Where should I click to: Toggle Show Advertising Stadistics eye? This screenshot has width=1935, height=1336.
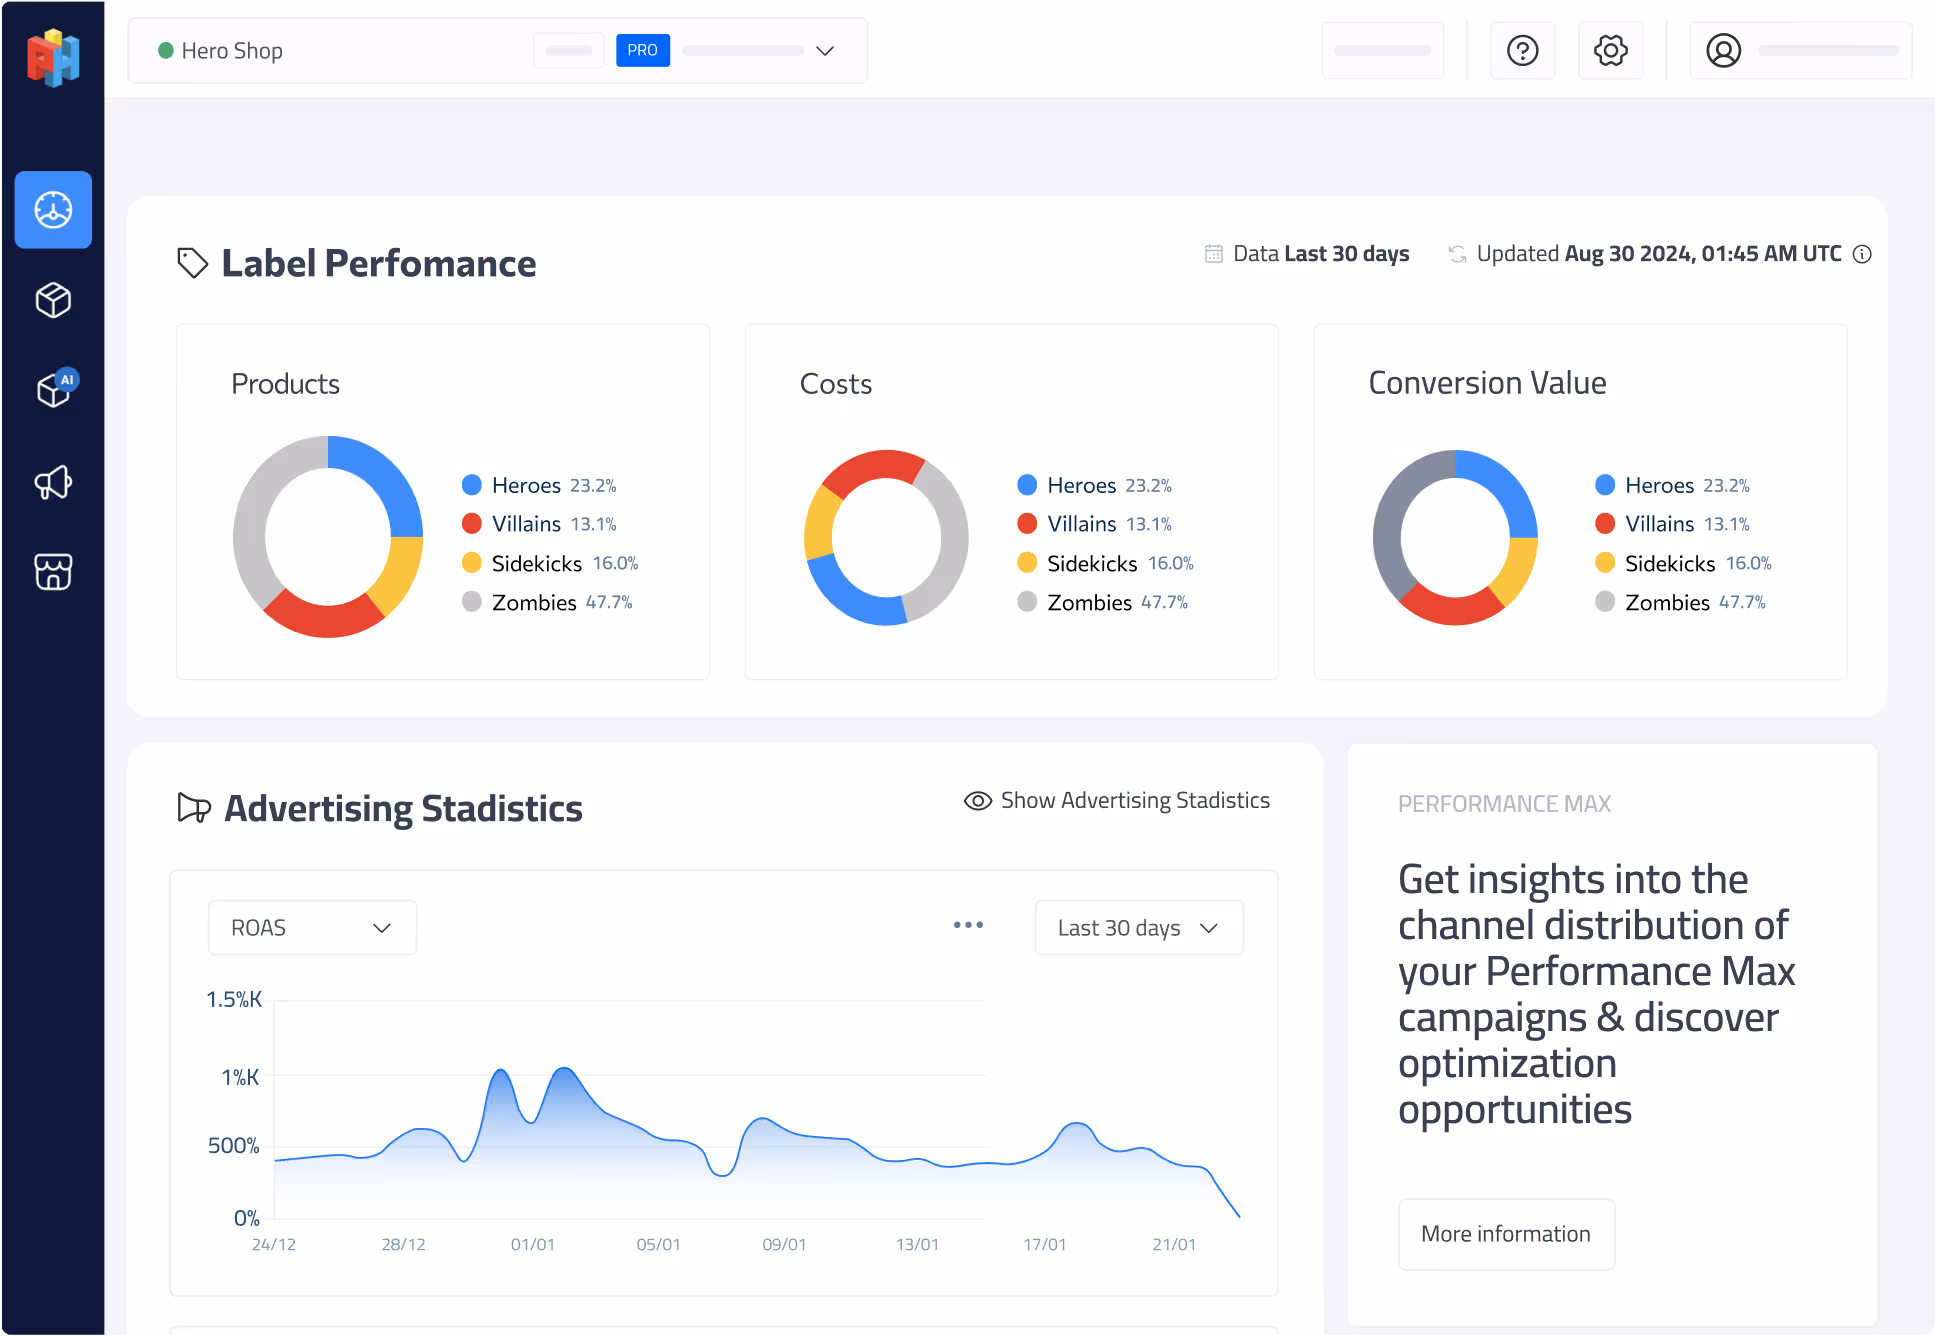977,801
